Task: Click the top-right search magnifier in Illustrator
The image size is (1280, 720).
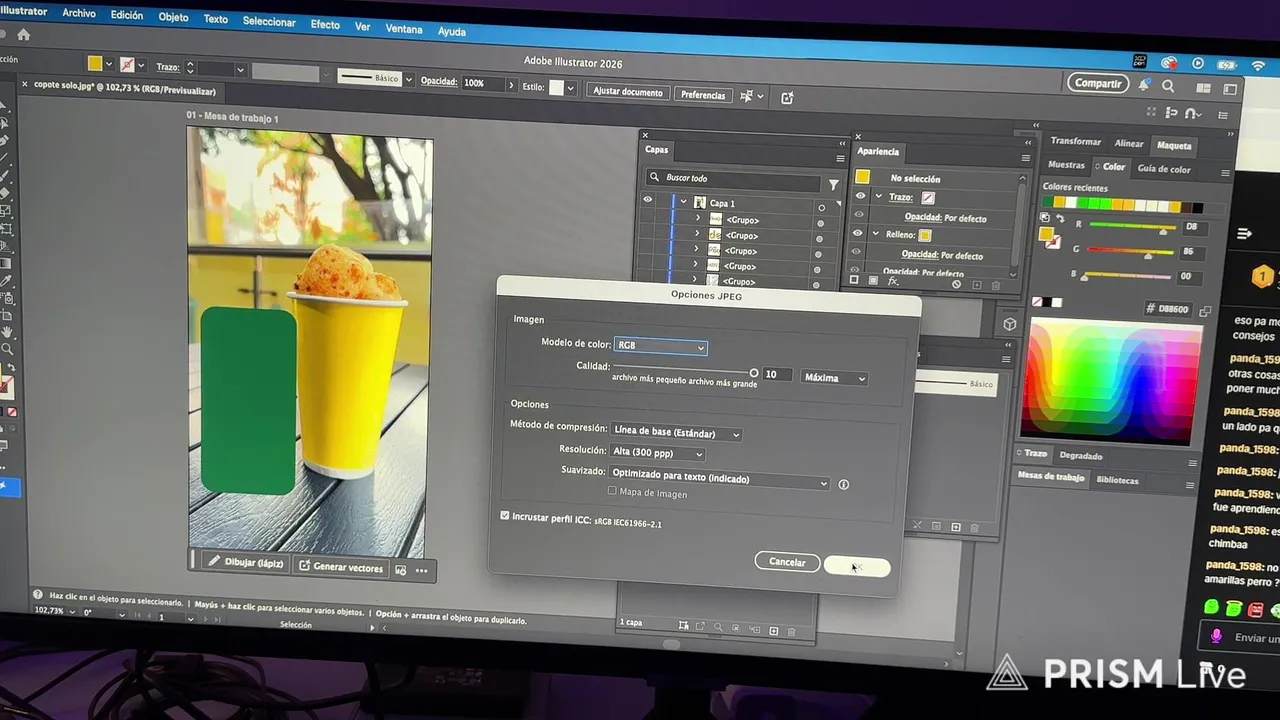Action: click(x=1168, y=86)
